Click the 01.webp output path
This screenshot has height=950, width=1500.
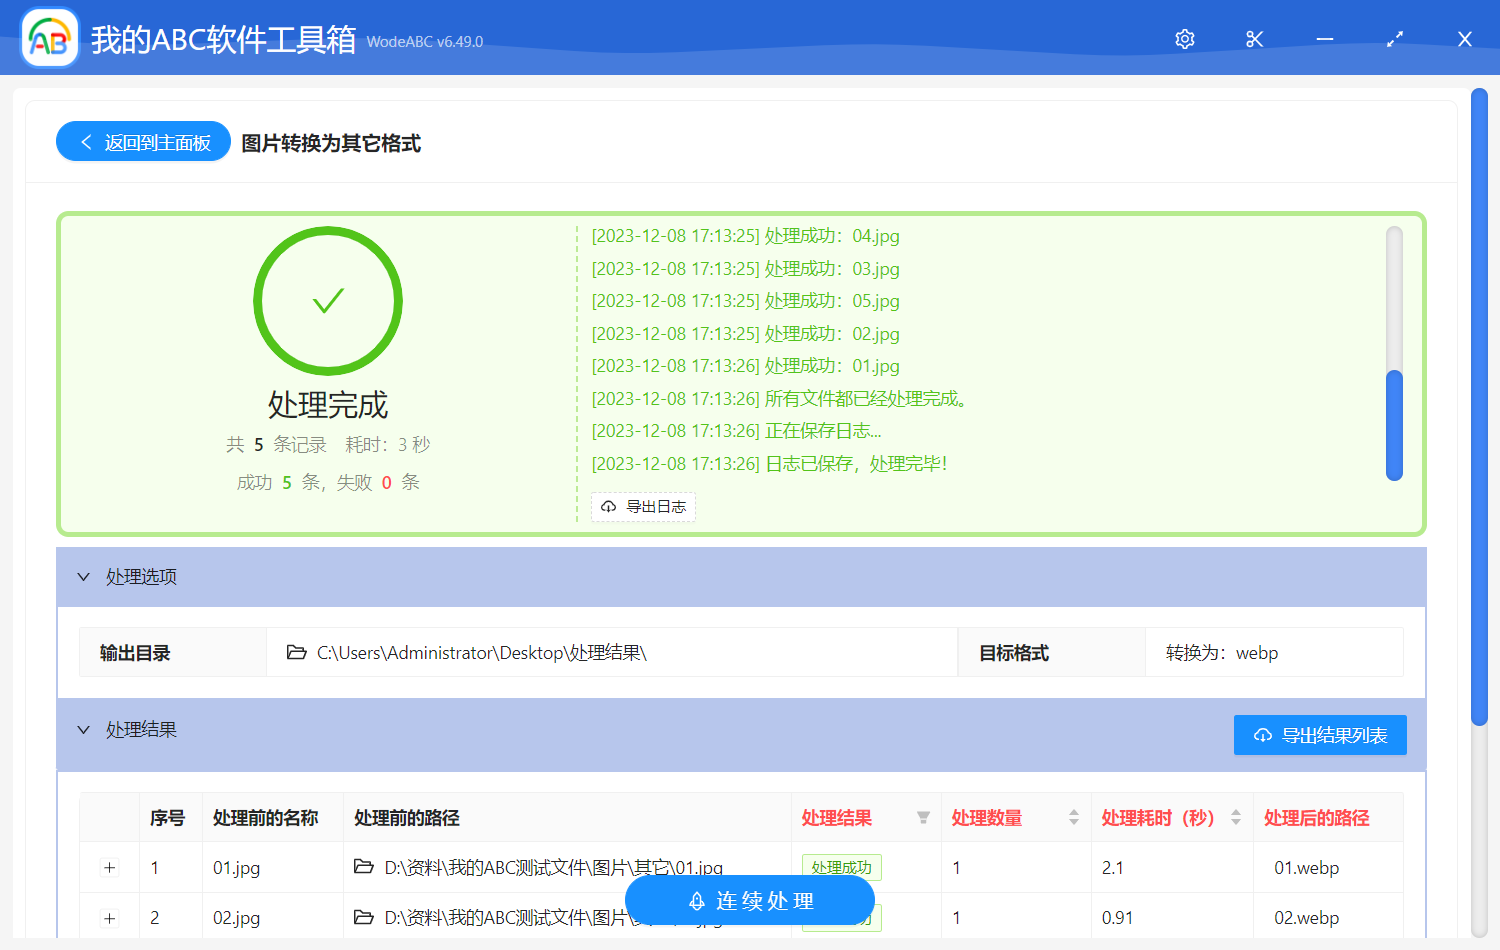1306,868
